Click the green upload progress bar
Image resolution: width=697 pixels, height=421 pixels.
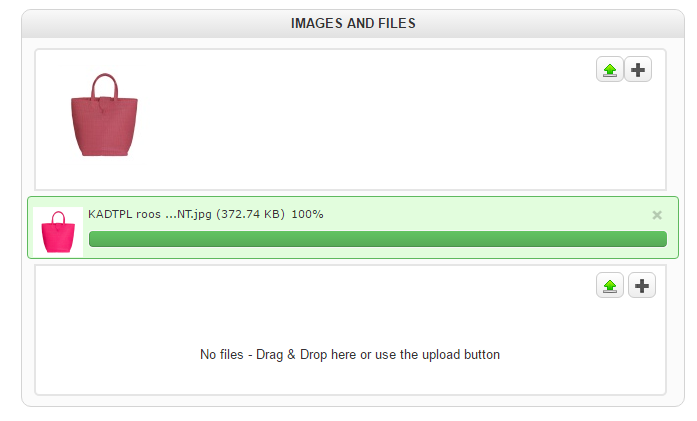tap(377, 239)
